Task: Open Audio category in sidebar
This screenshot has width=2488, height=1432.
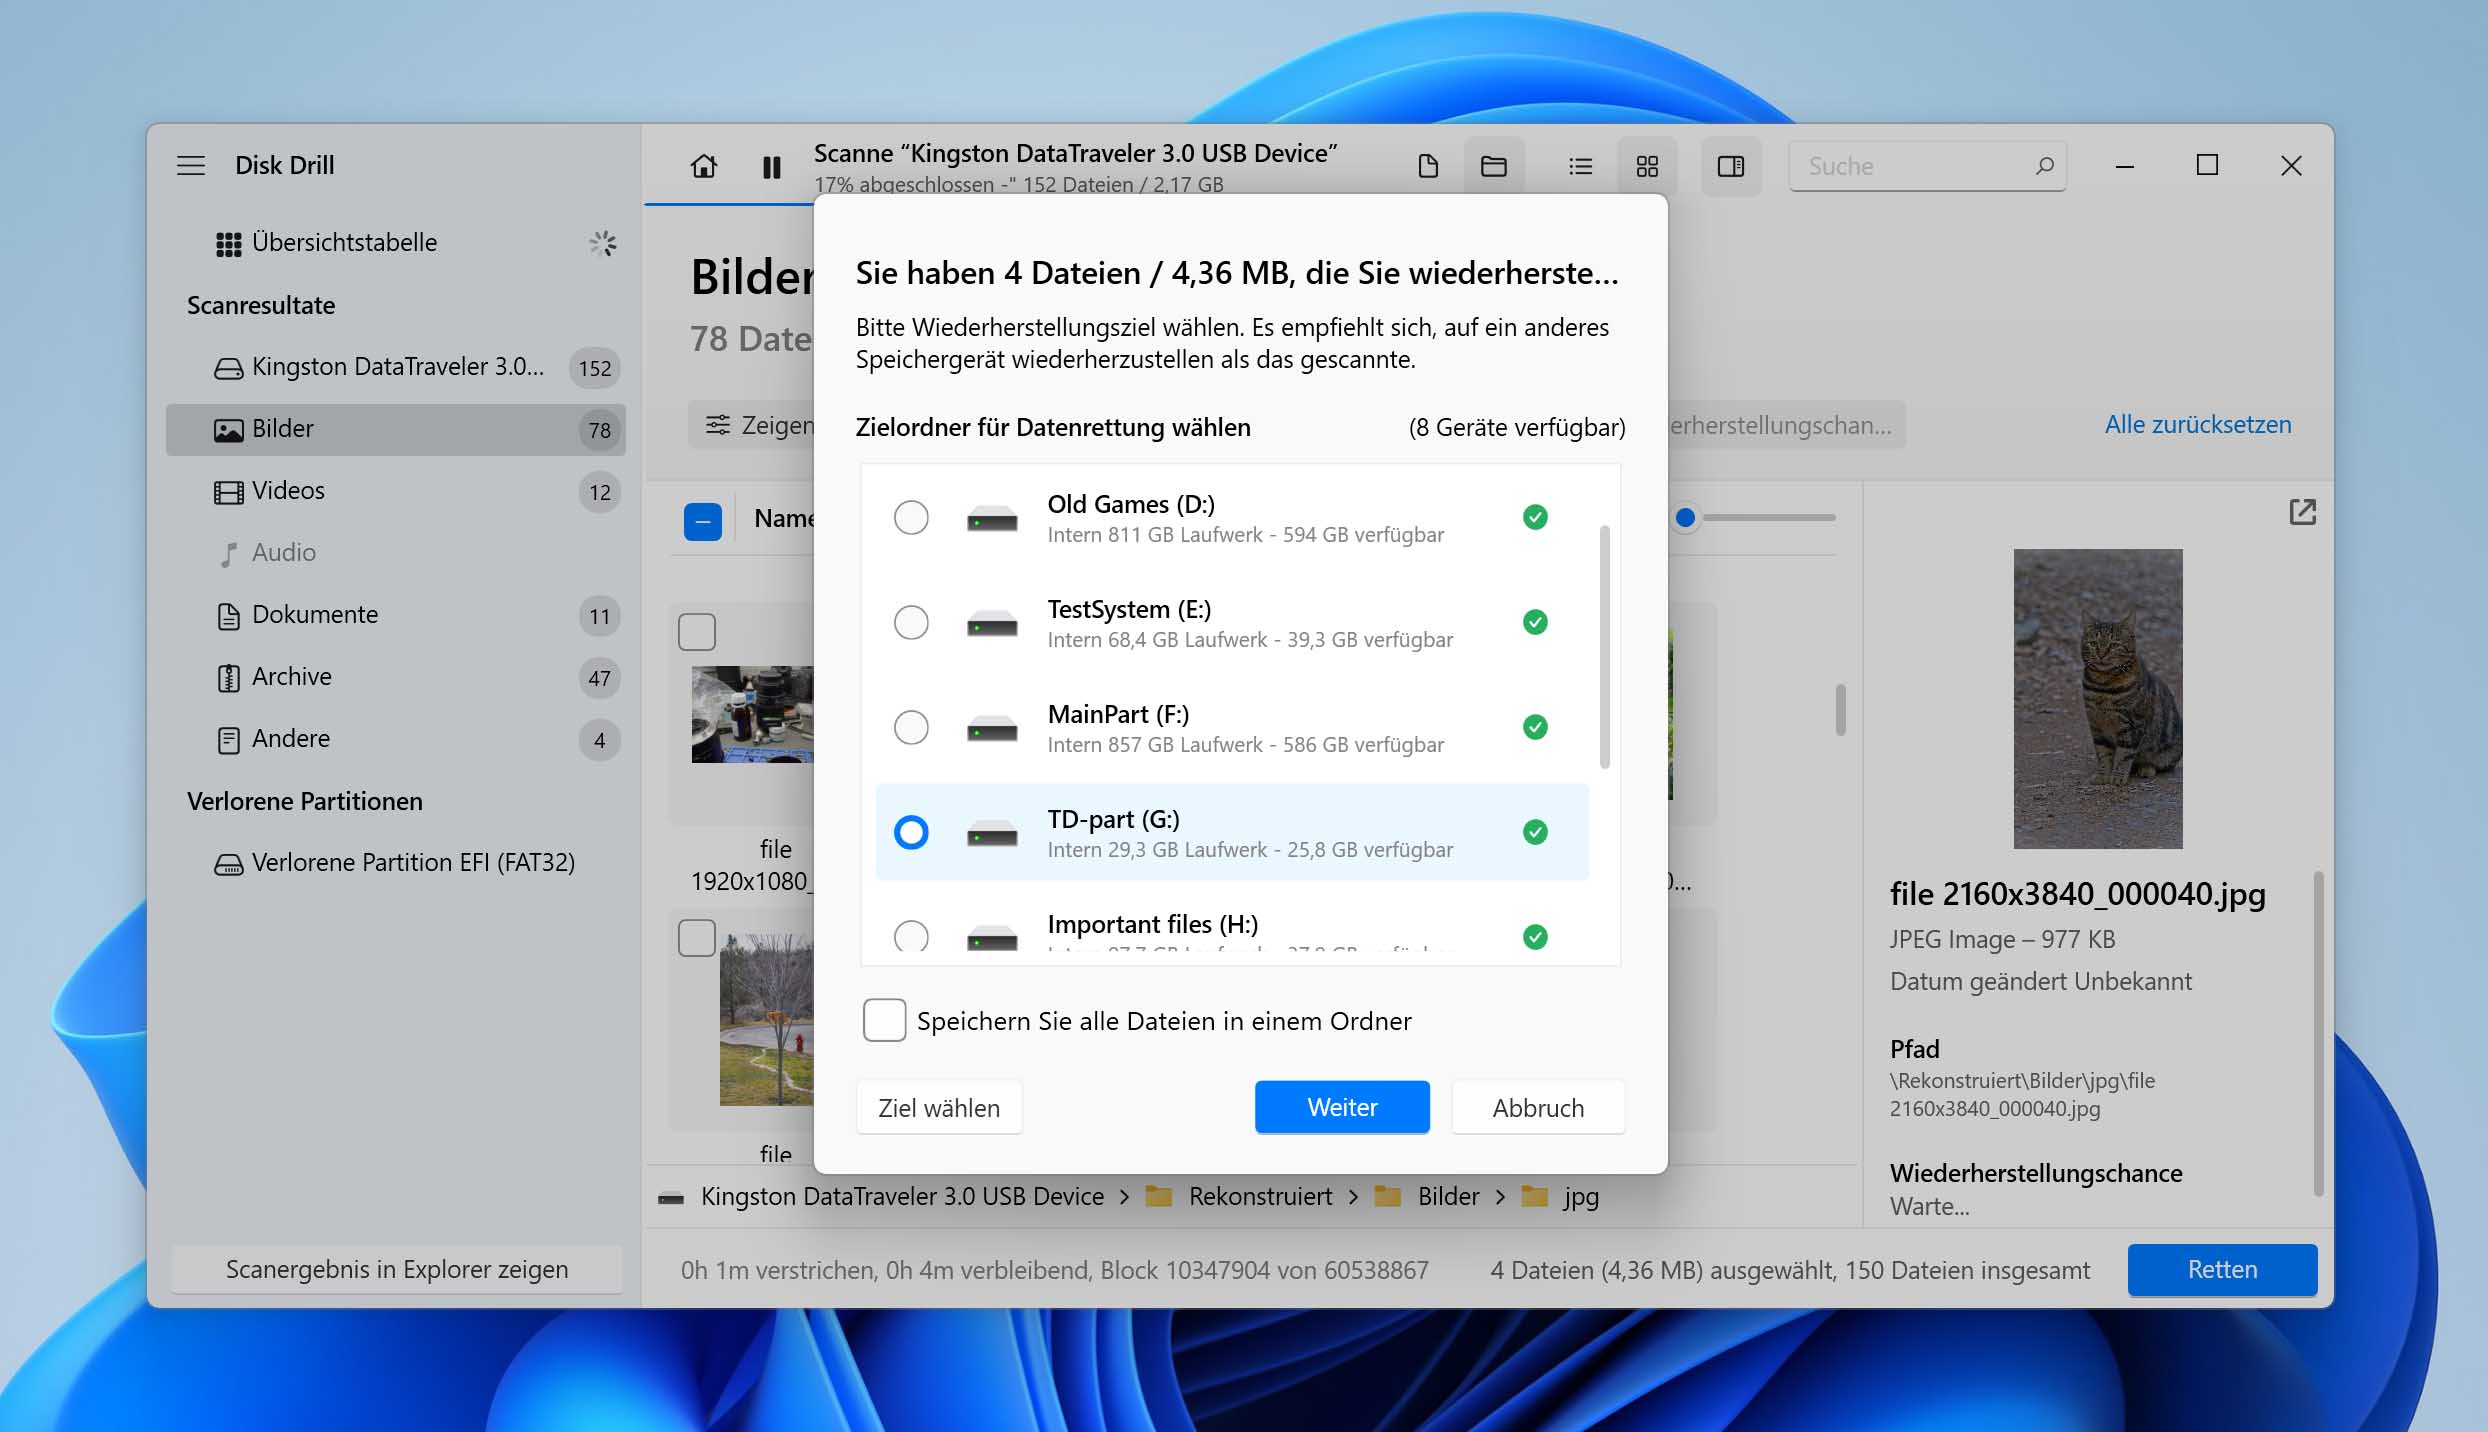Action: (396, 553)
